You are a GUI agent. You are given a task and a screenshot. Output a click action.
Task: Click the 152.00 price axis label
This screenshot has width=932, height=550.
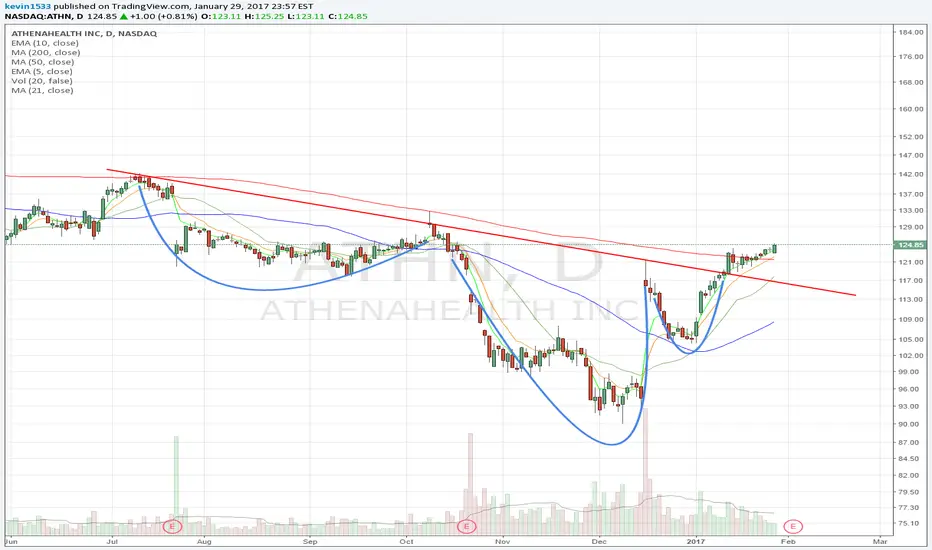(911, 137)
